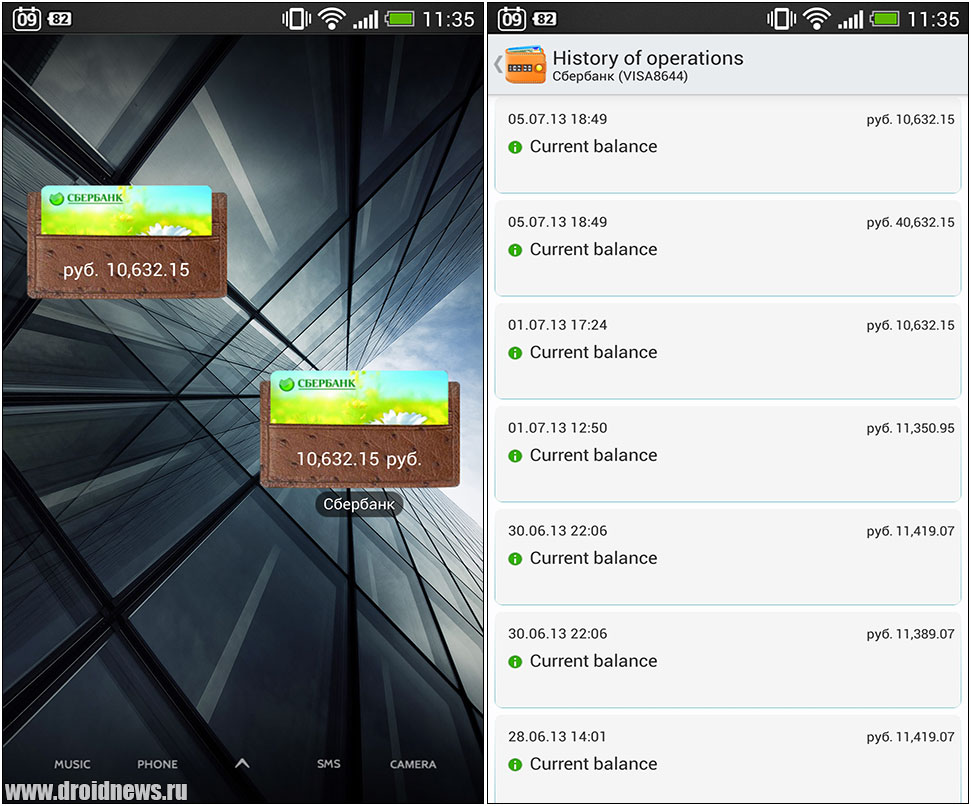Tap signal strength icon in history screen status bar
The image size is (971, 806).
[x=850, y=20]
